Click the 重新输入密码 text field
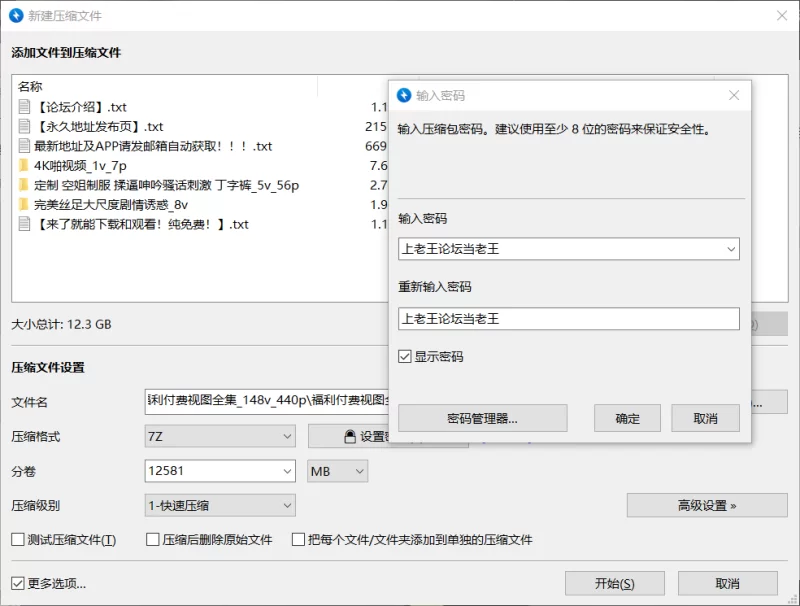This screenshot has height=606, width=800. (569, 319)
